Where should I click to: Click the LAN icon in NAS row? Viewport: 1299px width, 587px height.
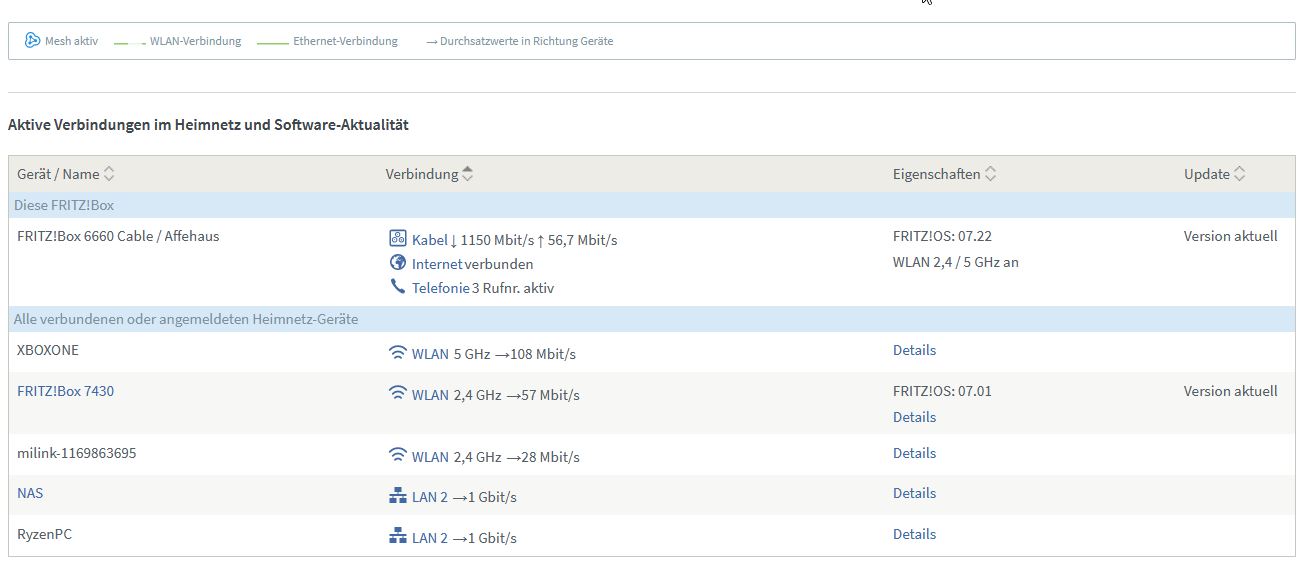398,496
